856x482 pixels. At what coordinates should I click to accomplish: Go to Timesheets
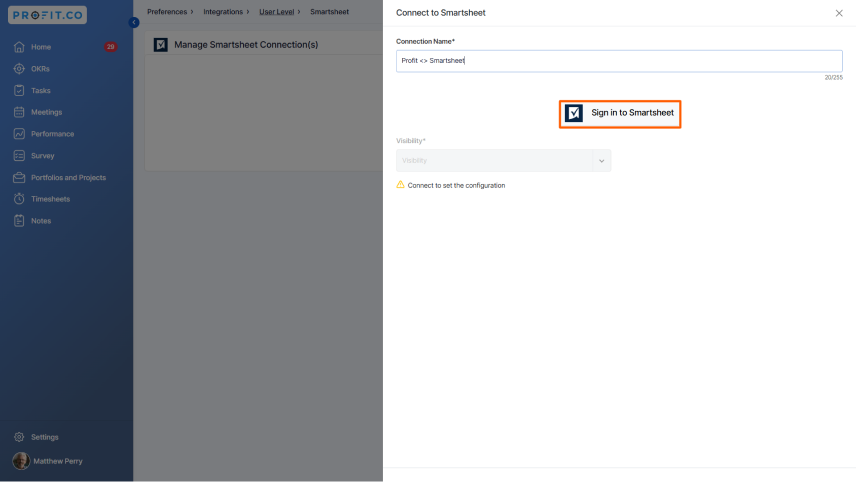50,199
